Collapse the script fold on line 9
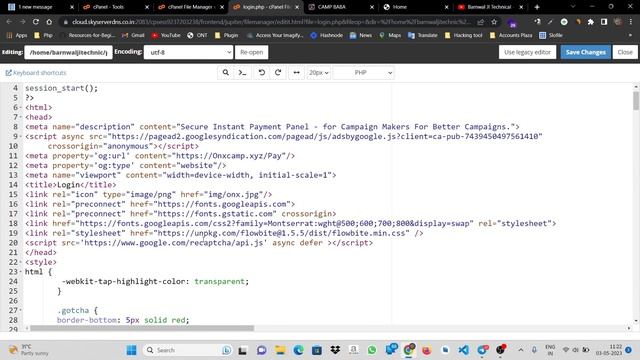 20,137
